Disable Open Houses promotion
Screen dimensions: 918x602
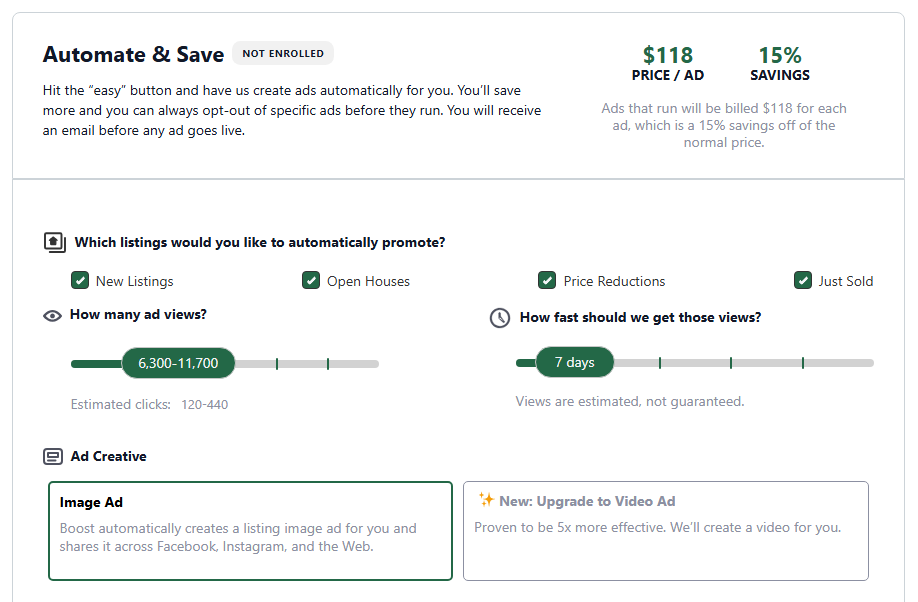pyautogui.click(x=311, y=280)
